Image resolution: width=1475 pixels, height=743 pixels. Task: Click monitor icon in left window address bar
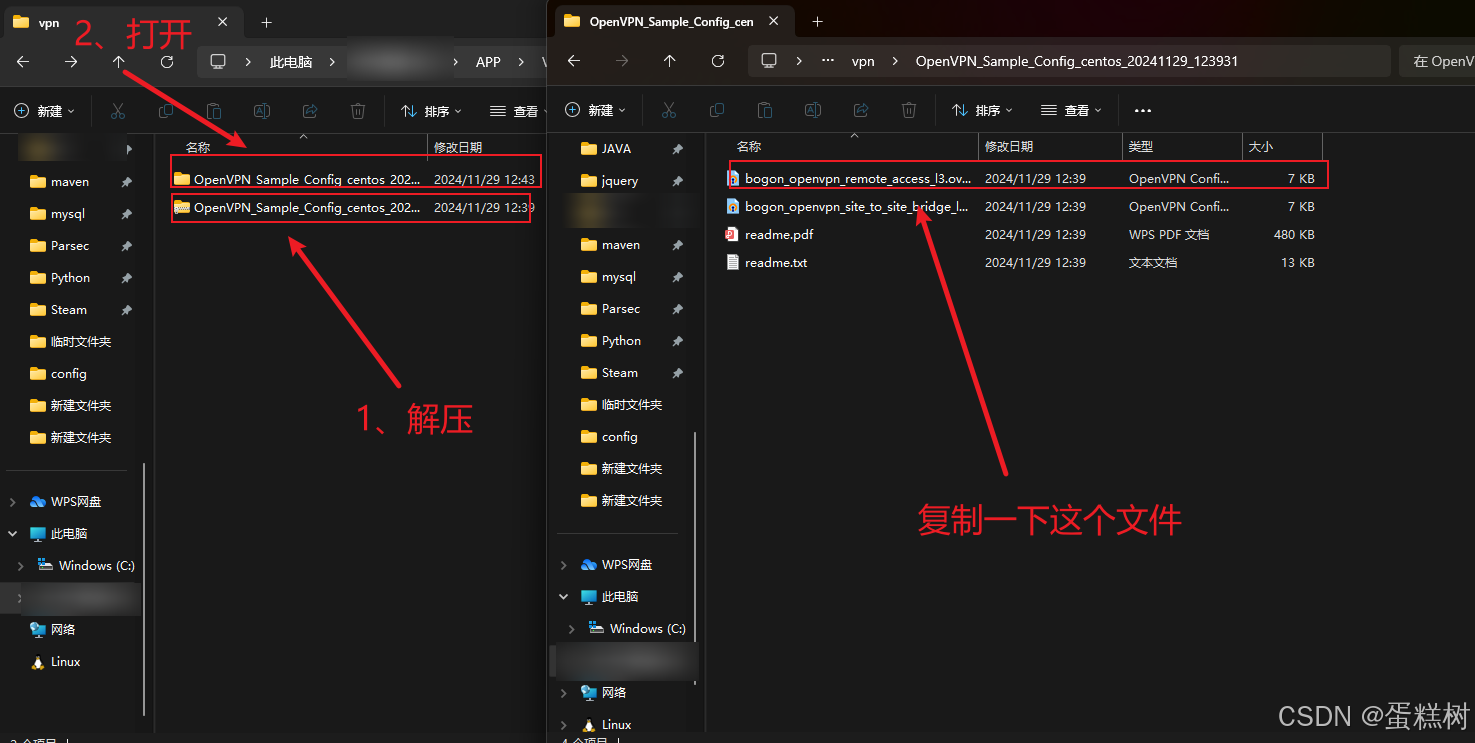pyautogui.click(x=218, y=62)
